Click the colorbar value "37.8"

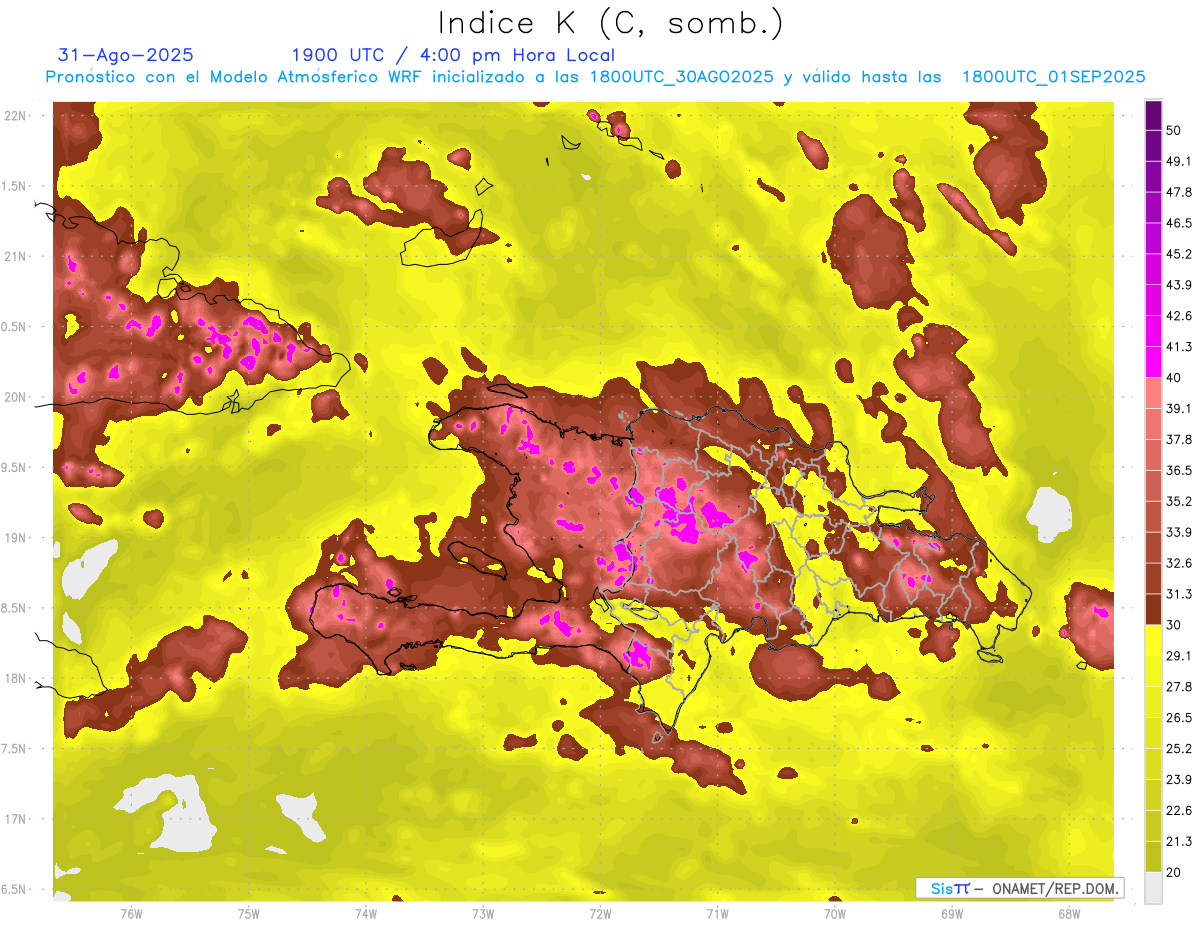[x=1179, y=440]
